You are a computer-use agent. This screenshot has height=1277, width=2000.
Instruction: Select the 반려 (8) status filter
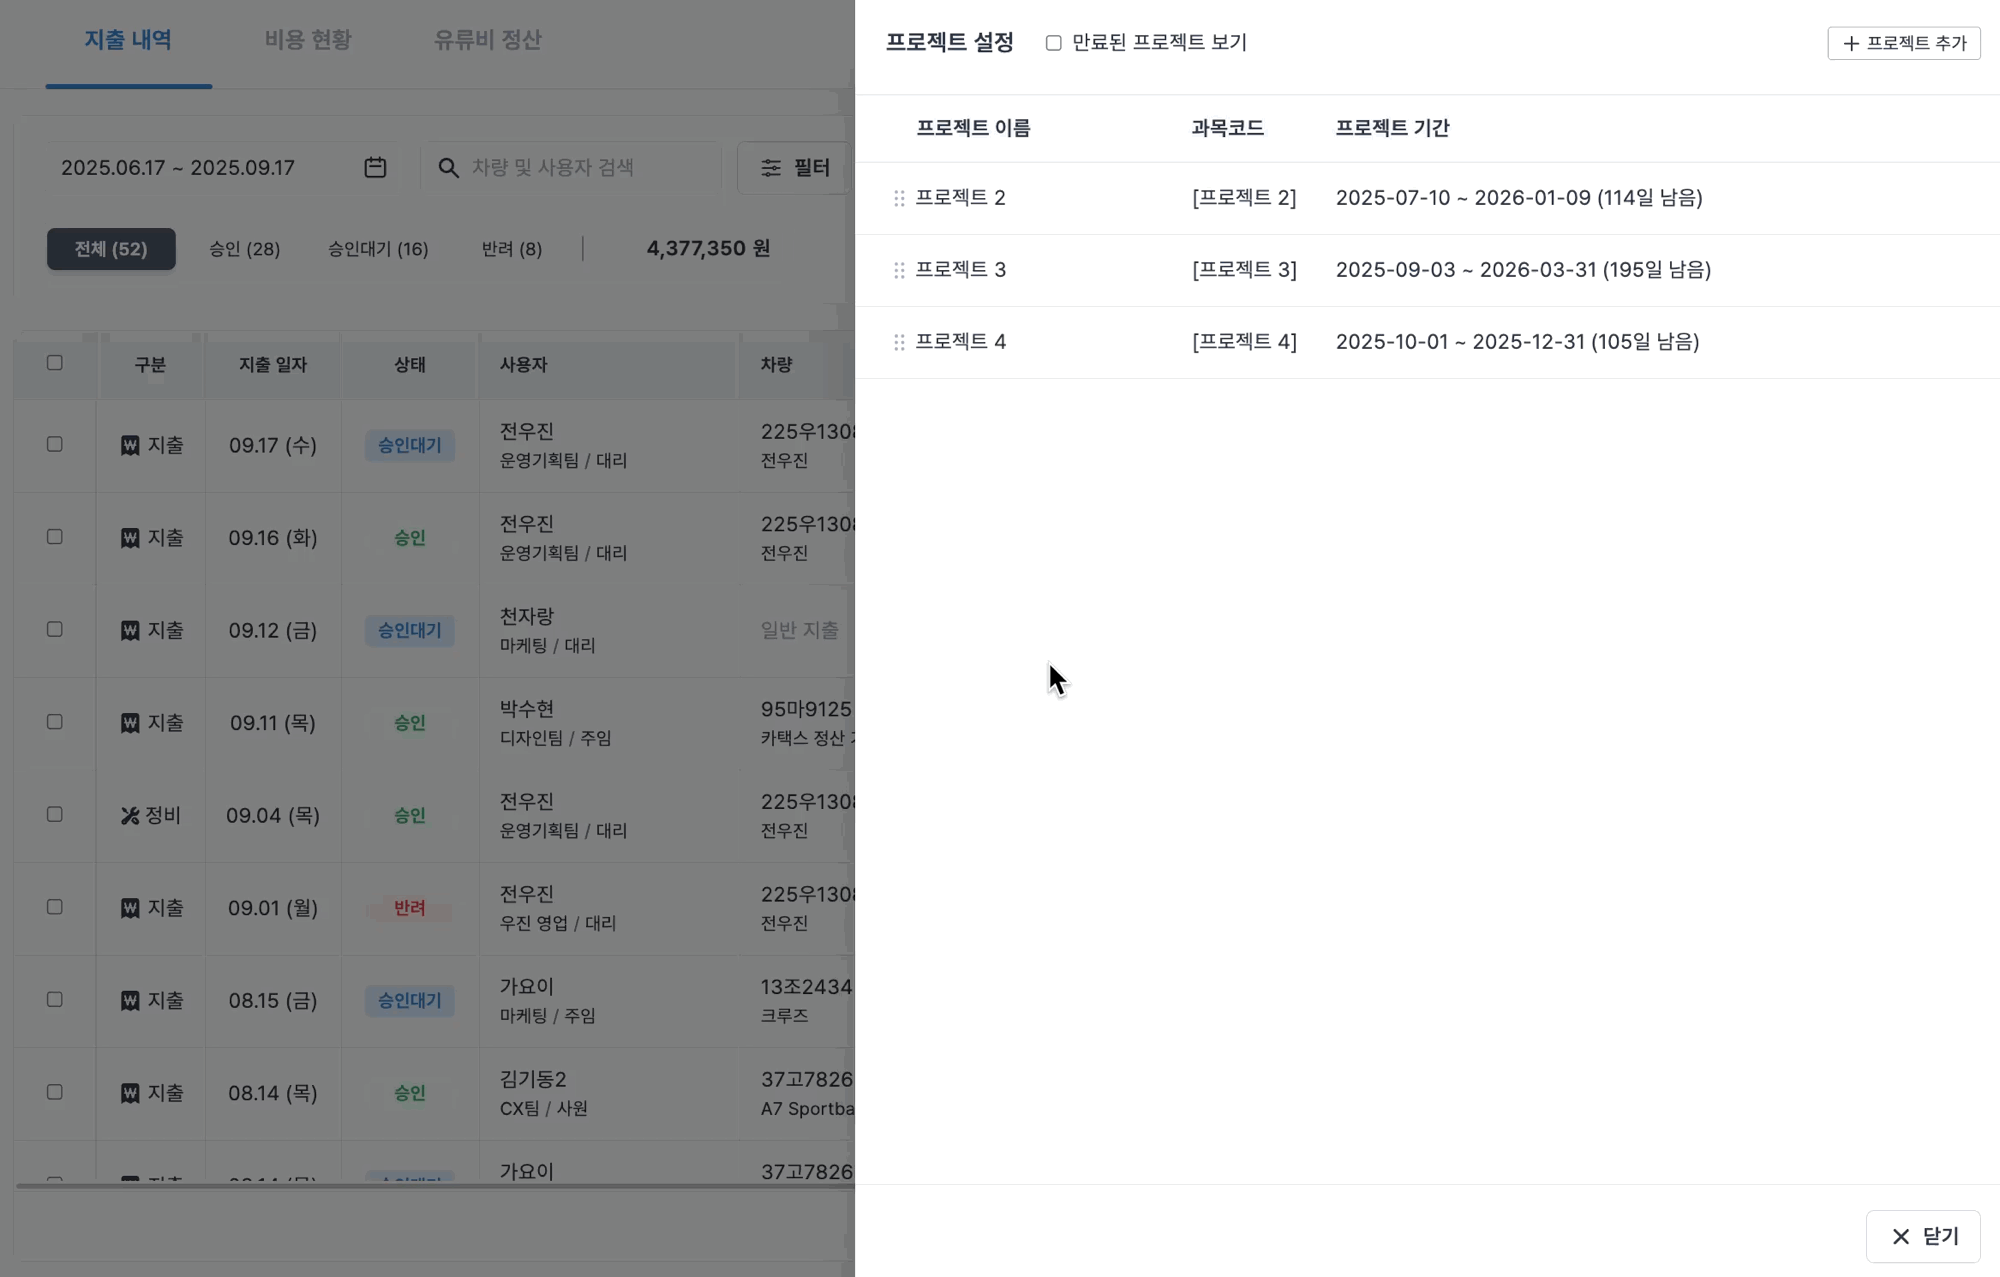(x=511, y=249)
